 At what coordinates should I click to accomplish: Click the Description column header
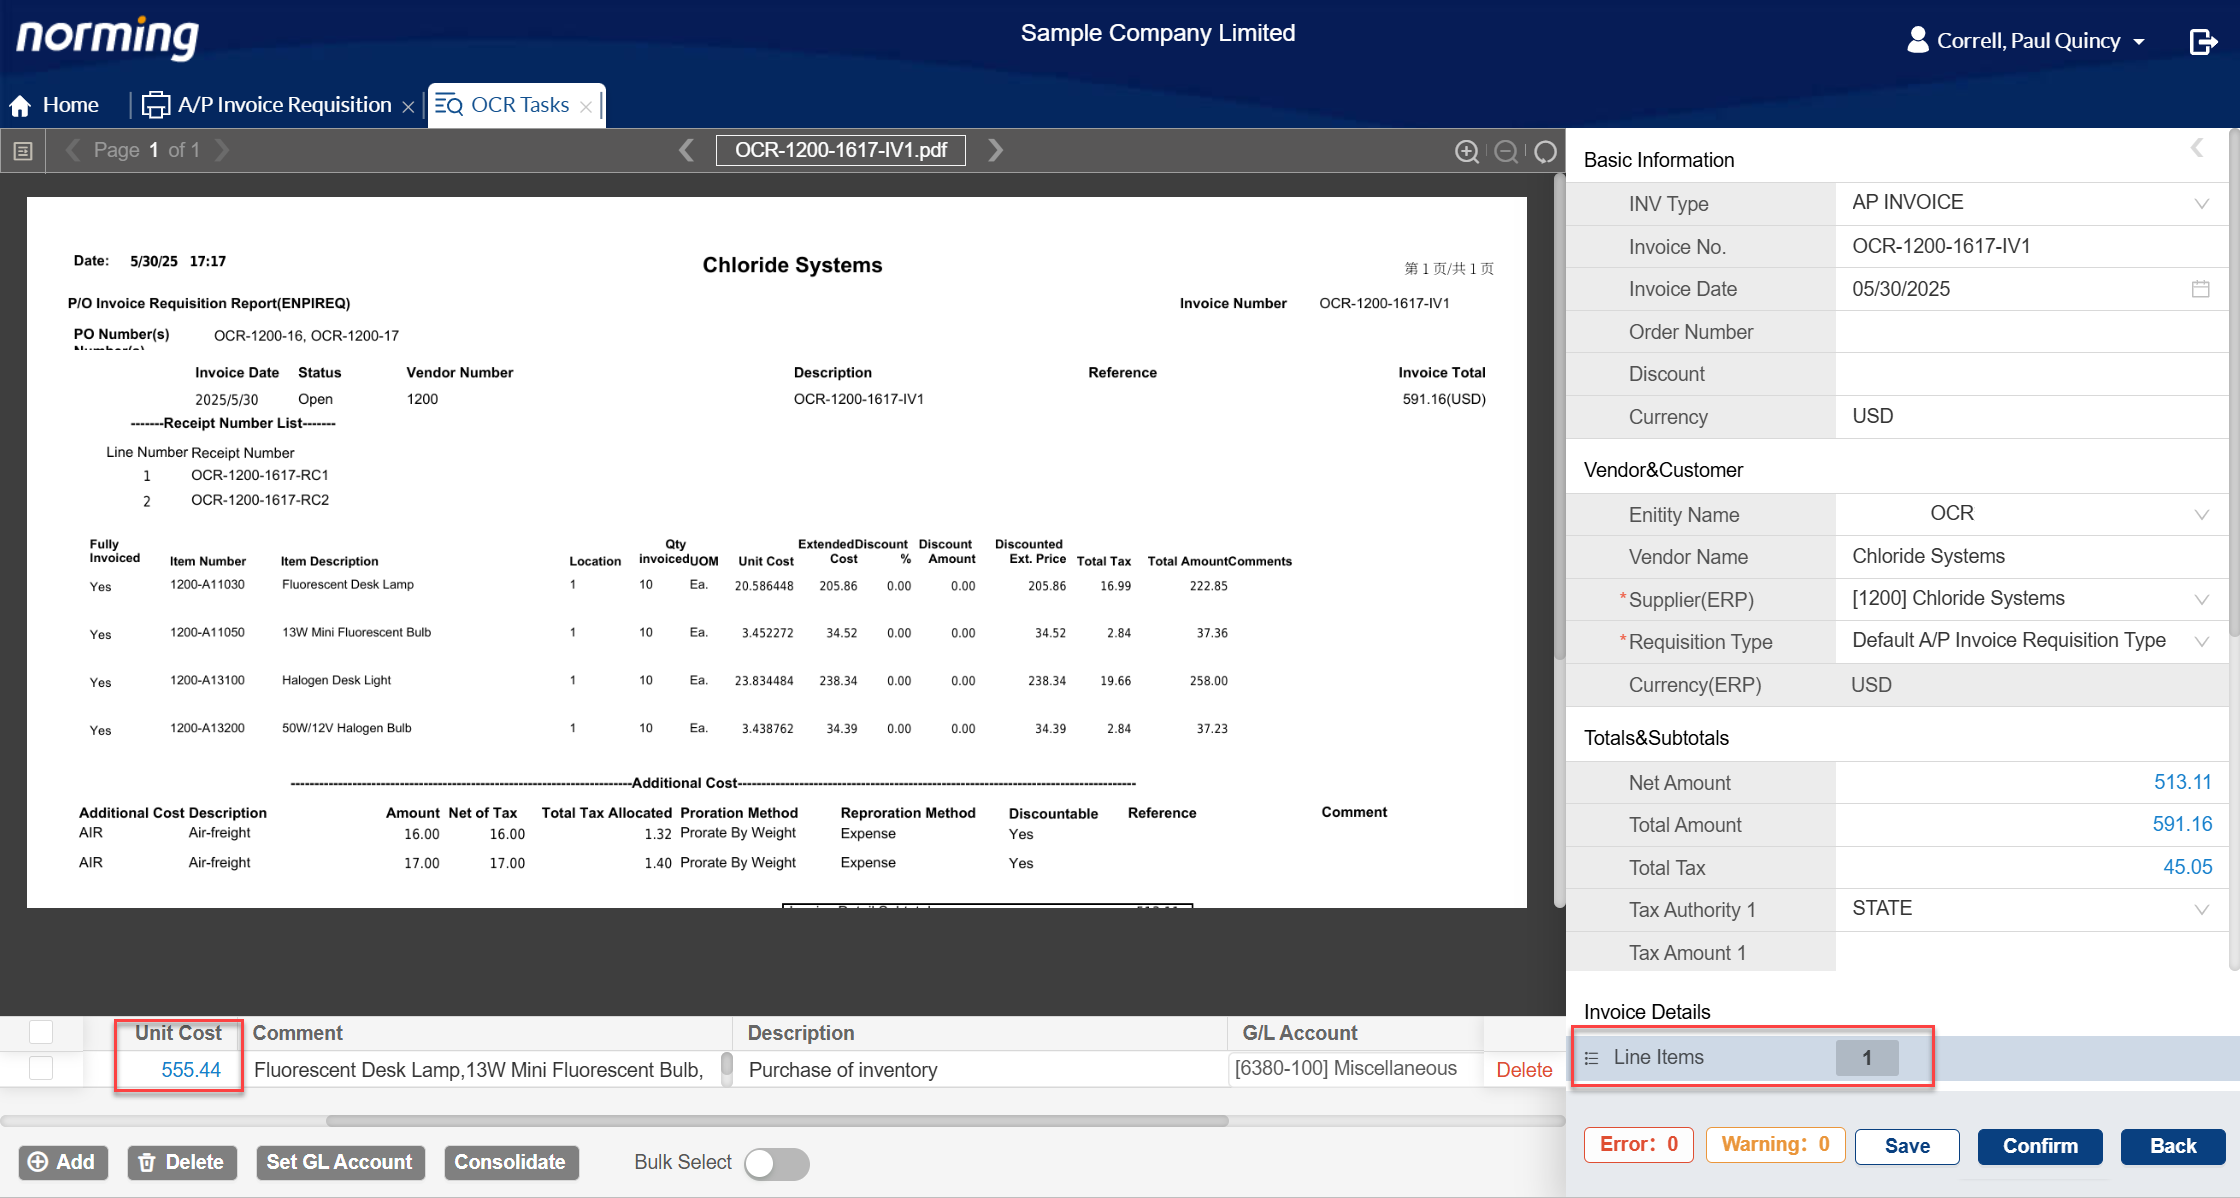(800, 1033)
